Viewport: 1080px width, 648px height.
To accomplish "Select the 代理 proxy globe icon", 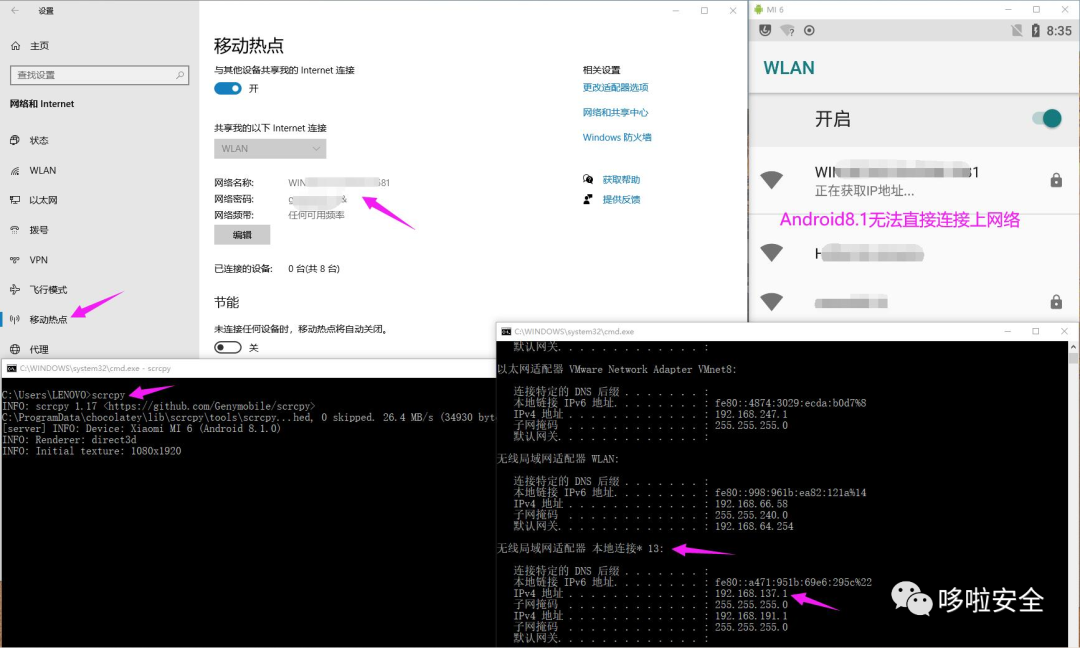I will coord(15,349).
